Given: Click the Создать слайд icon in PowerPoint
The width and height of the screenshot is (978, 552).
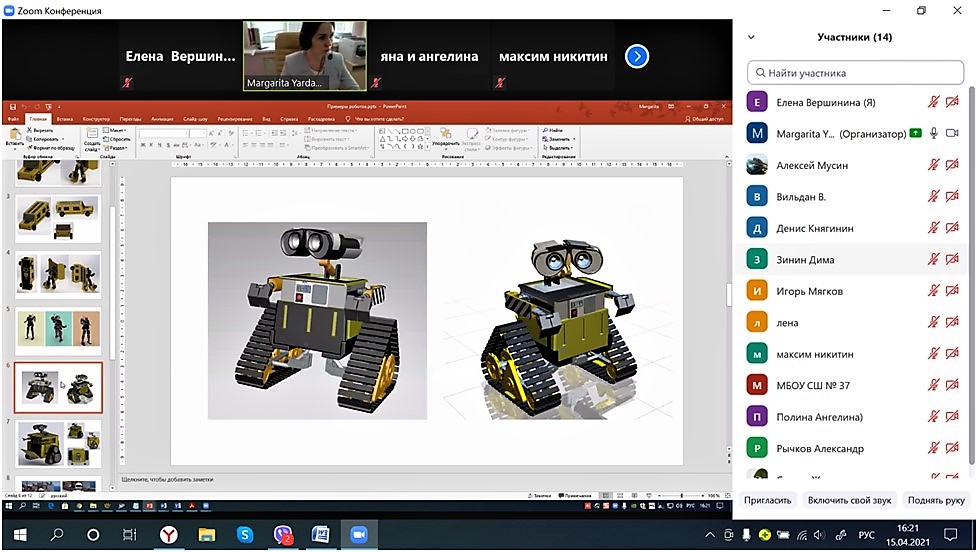Looking at the screenshot, I should tap(92, 136).
